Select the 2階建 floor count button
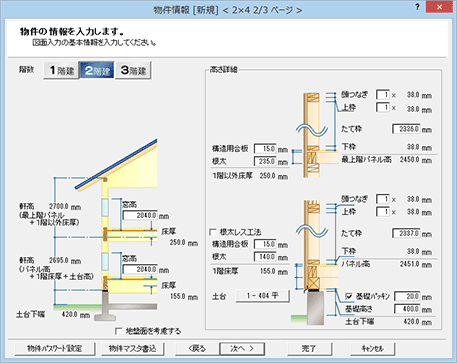The image size is (457, 363). [97, 70]
